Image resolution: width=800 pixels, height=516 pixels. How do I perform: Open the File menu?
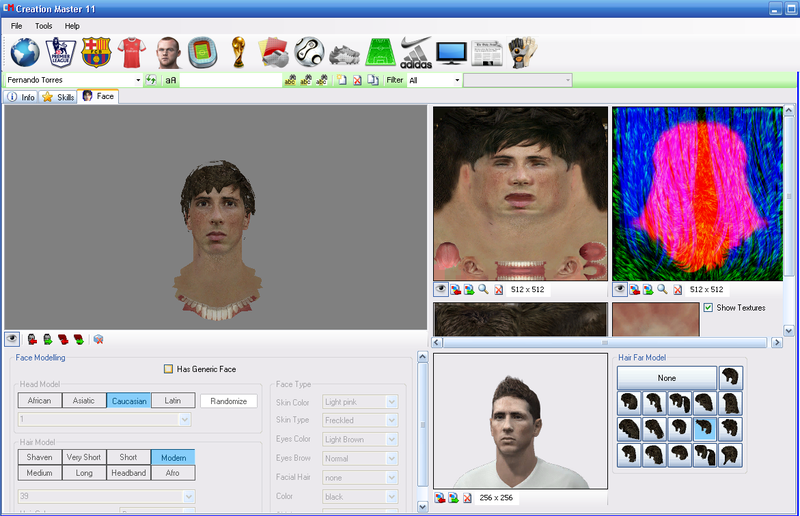coord(16,25)
